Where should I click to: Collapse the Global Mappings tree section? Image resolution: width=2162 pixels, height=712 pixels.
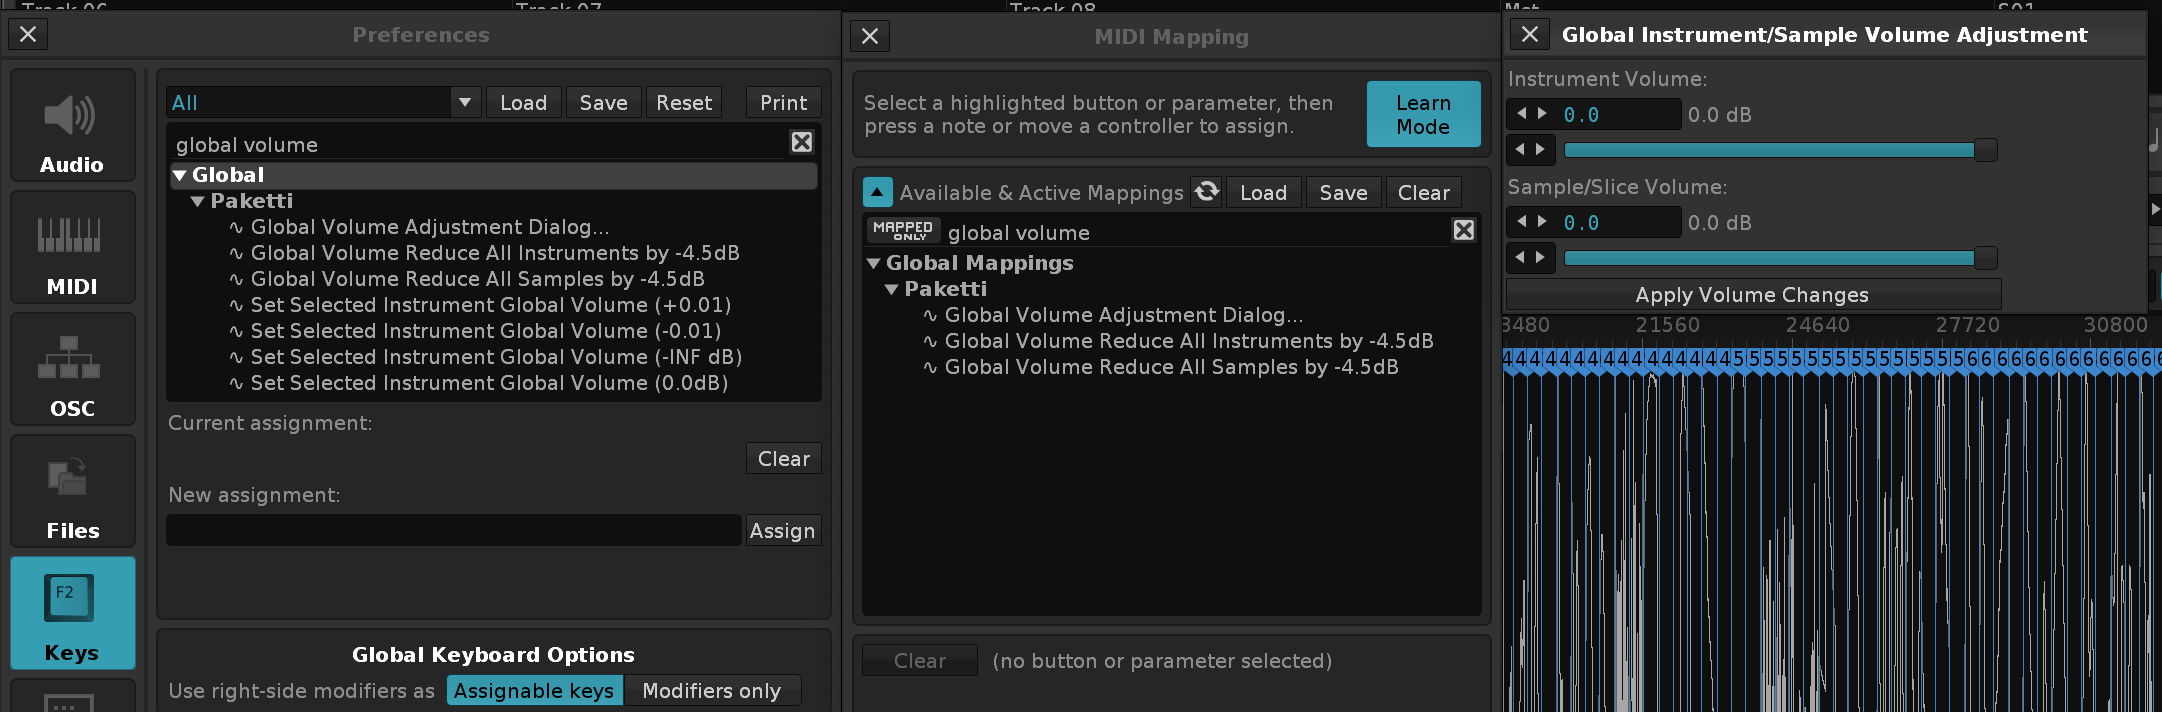[x=874, y=264]
